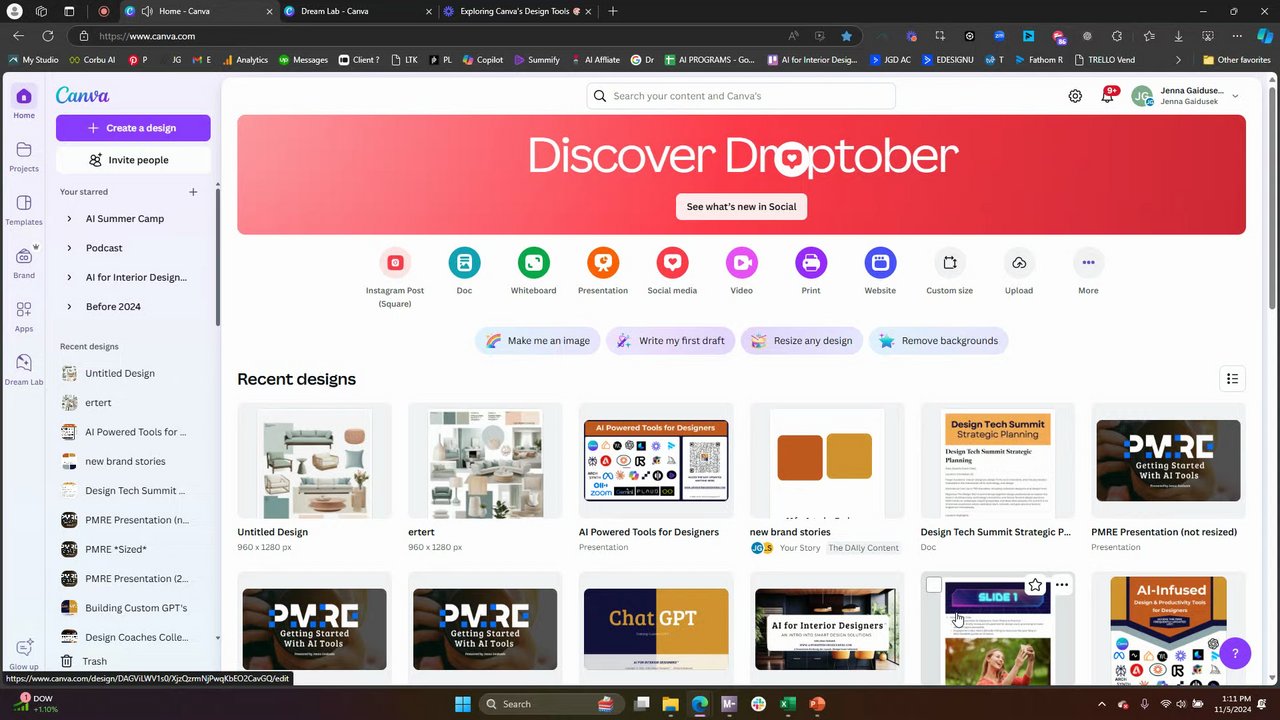Click the Instagram Post (Square) icon

[x=395, y=263]
